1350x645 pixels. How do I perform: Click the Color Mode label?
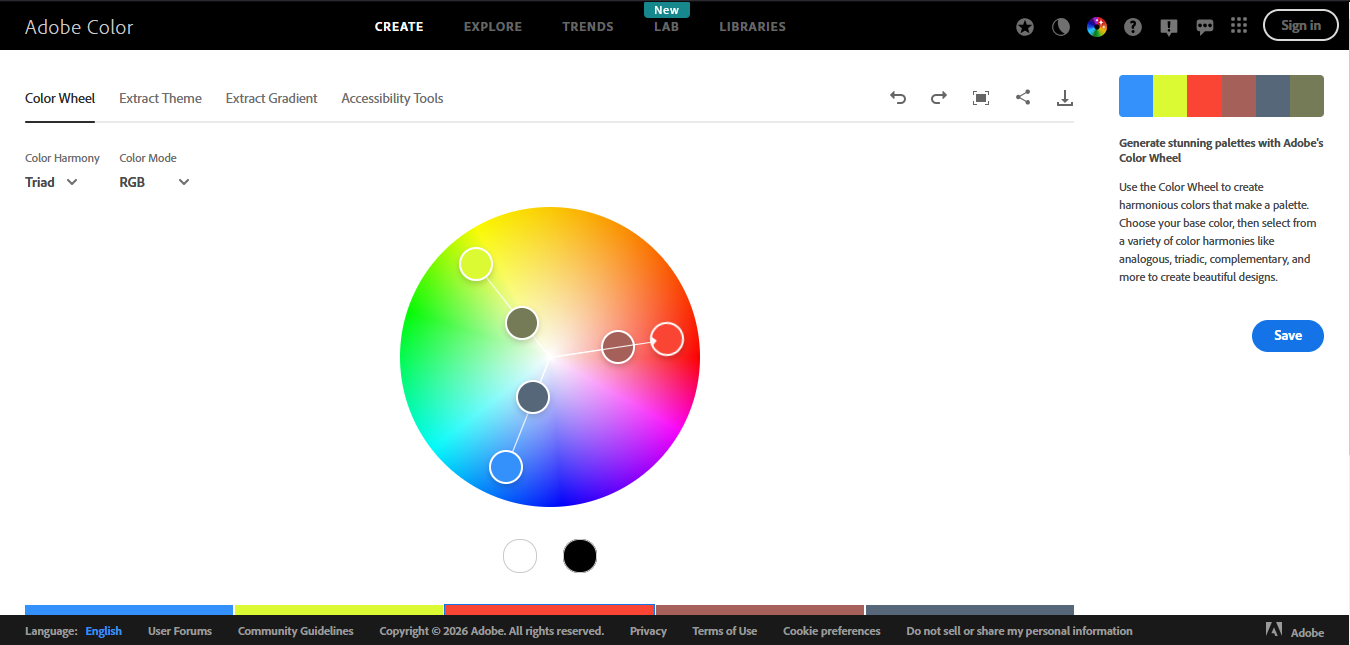[148, 158]
